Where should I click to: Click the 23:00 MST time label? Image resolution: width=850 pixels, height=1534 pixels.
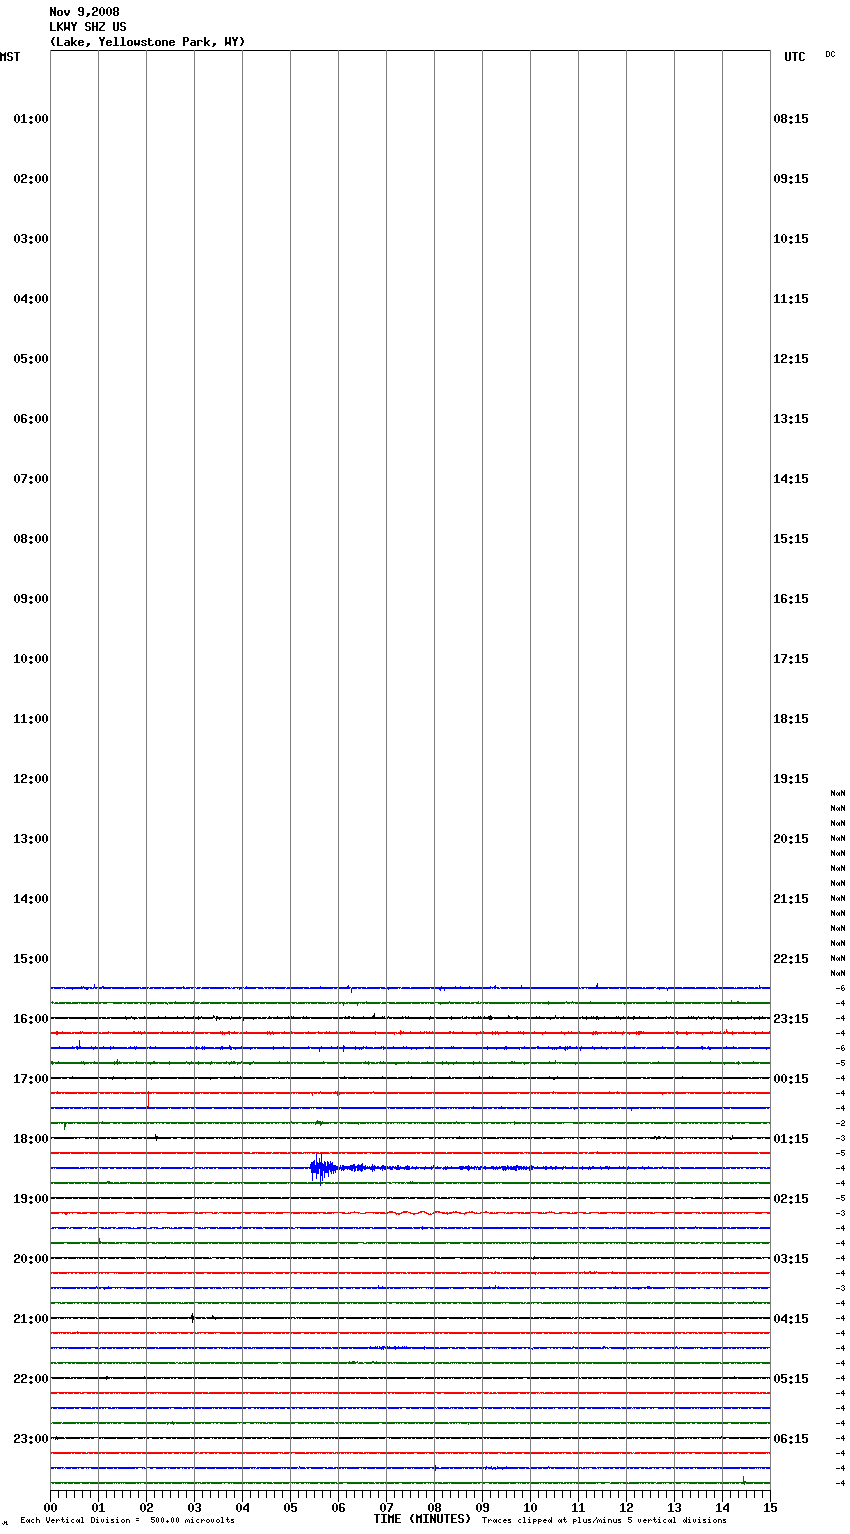pos(30,1439)
